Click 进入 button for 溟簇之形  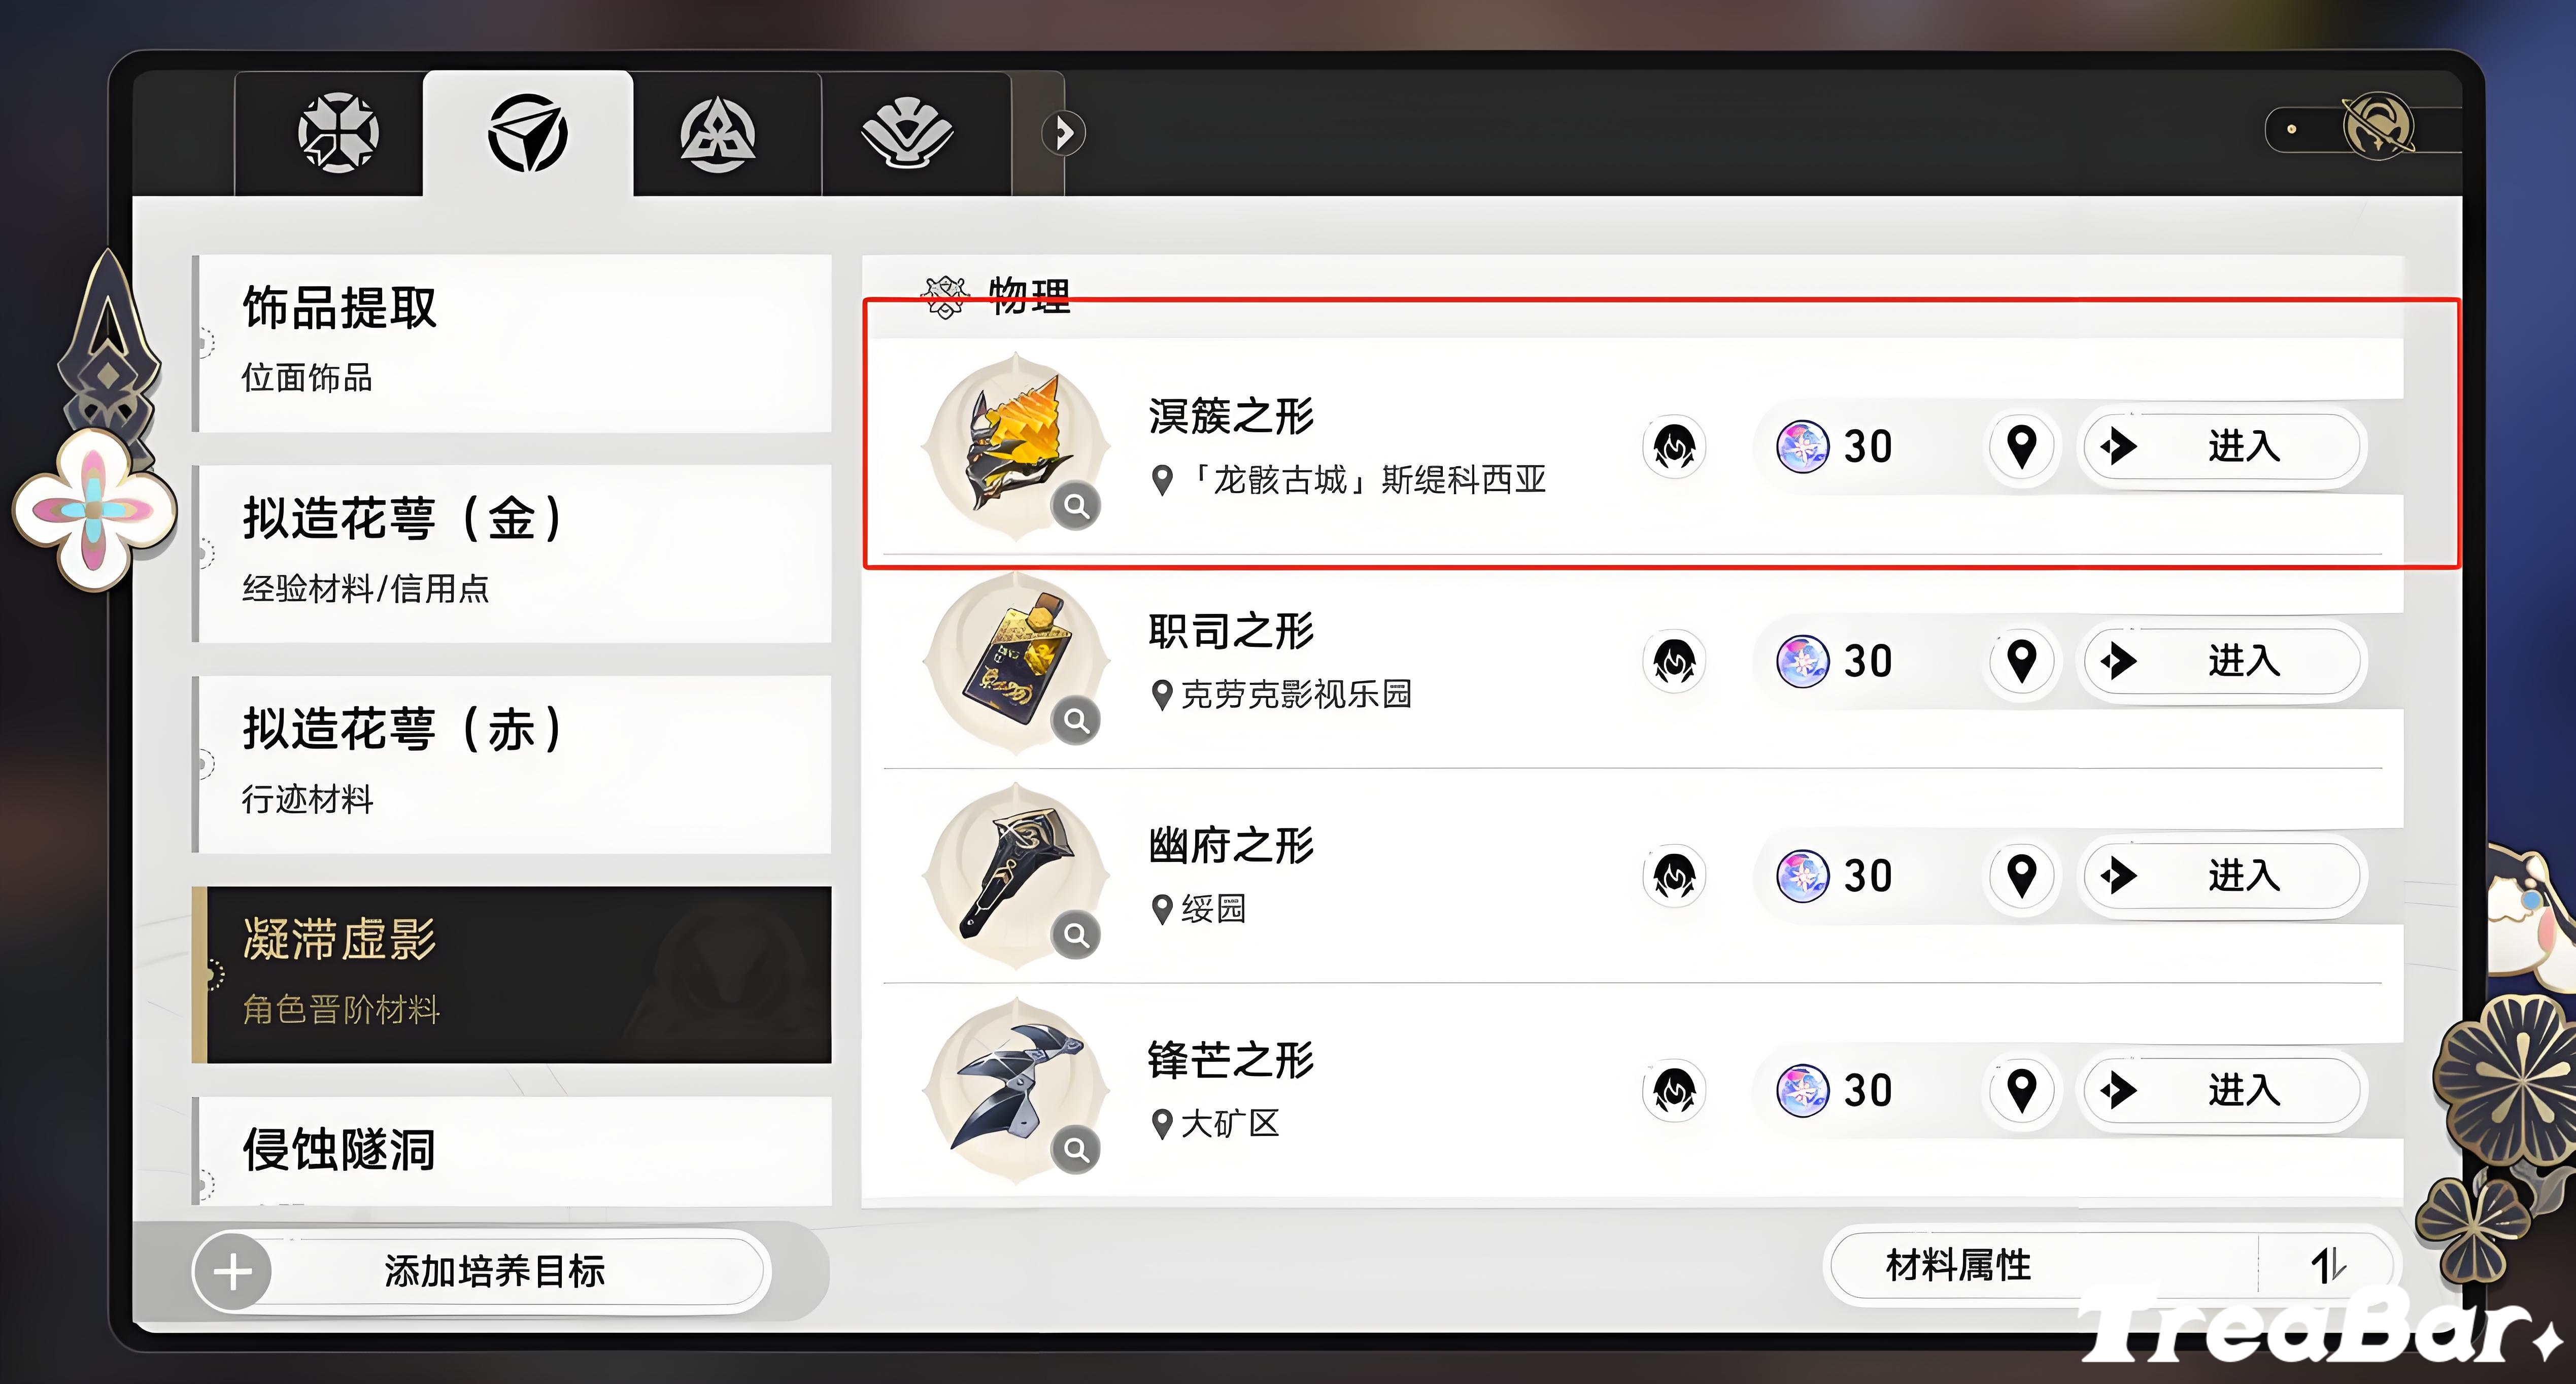point(2222,446)
